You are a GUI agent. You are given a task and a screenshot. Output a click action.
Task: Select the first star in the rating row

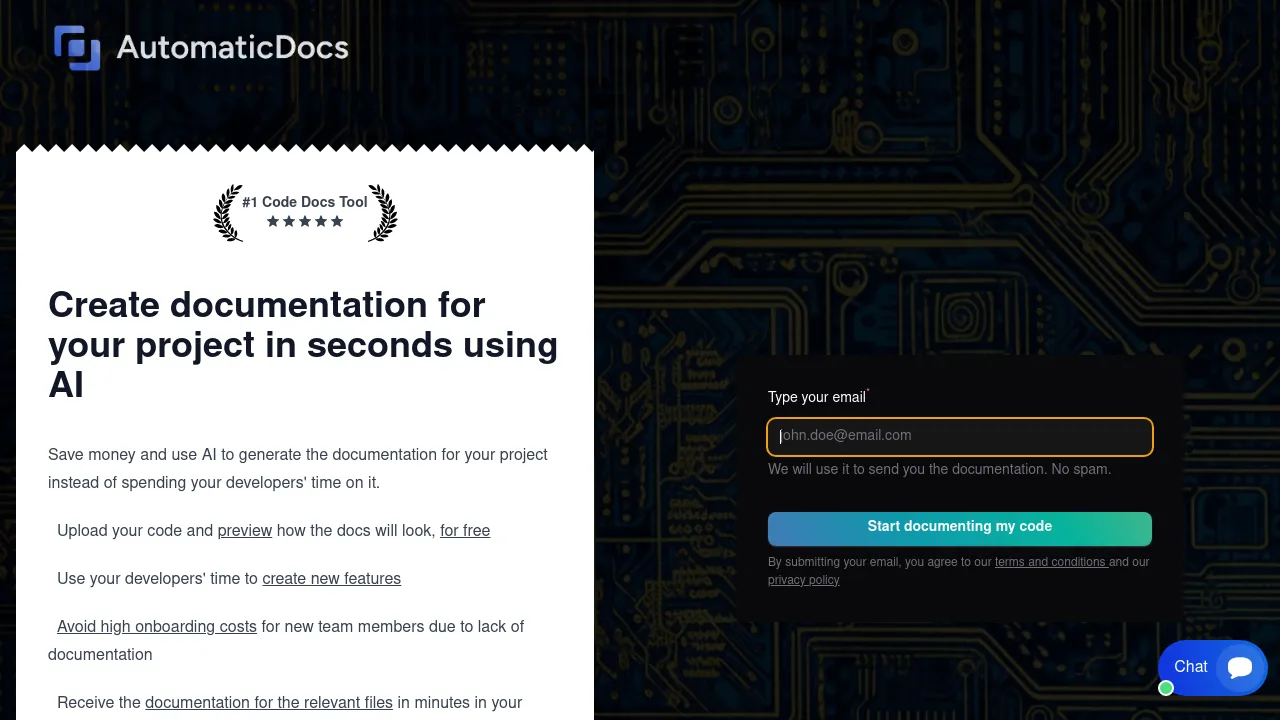point(272,221)
